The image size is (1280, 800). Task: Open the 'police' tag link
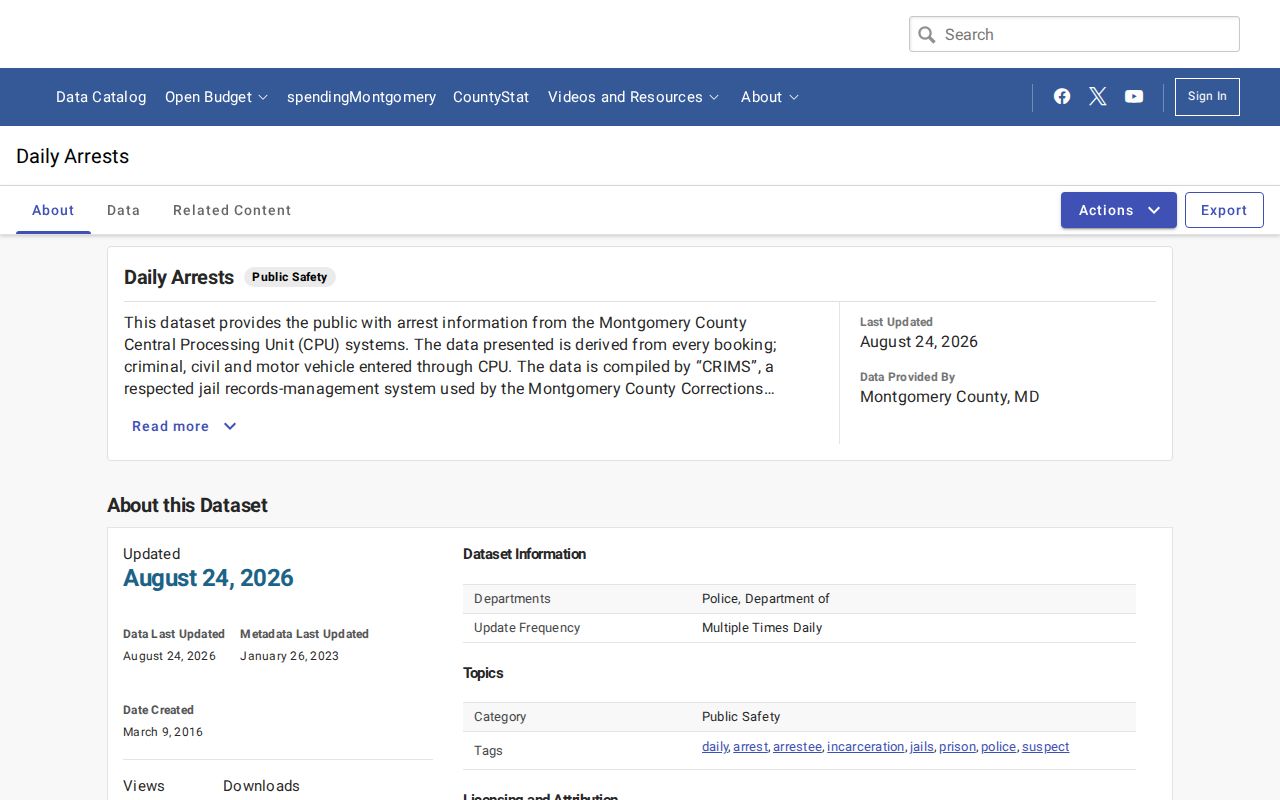[999, 747]
